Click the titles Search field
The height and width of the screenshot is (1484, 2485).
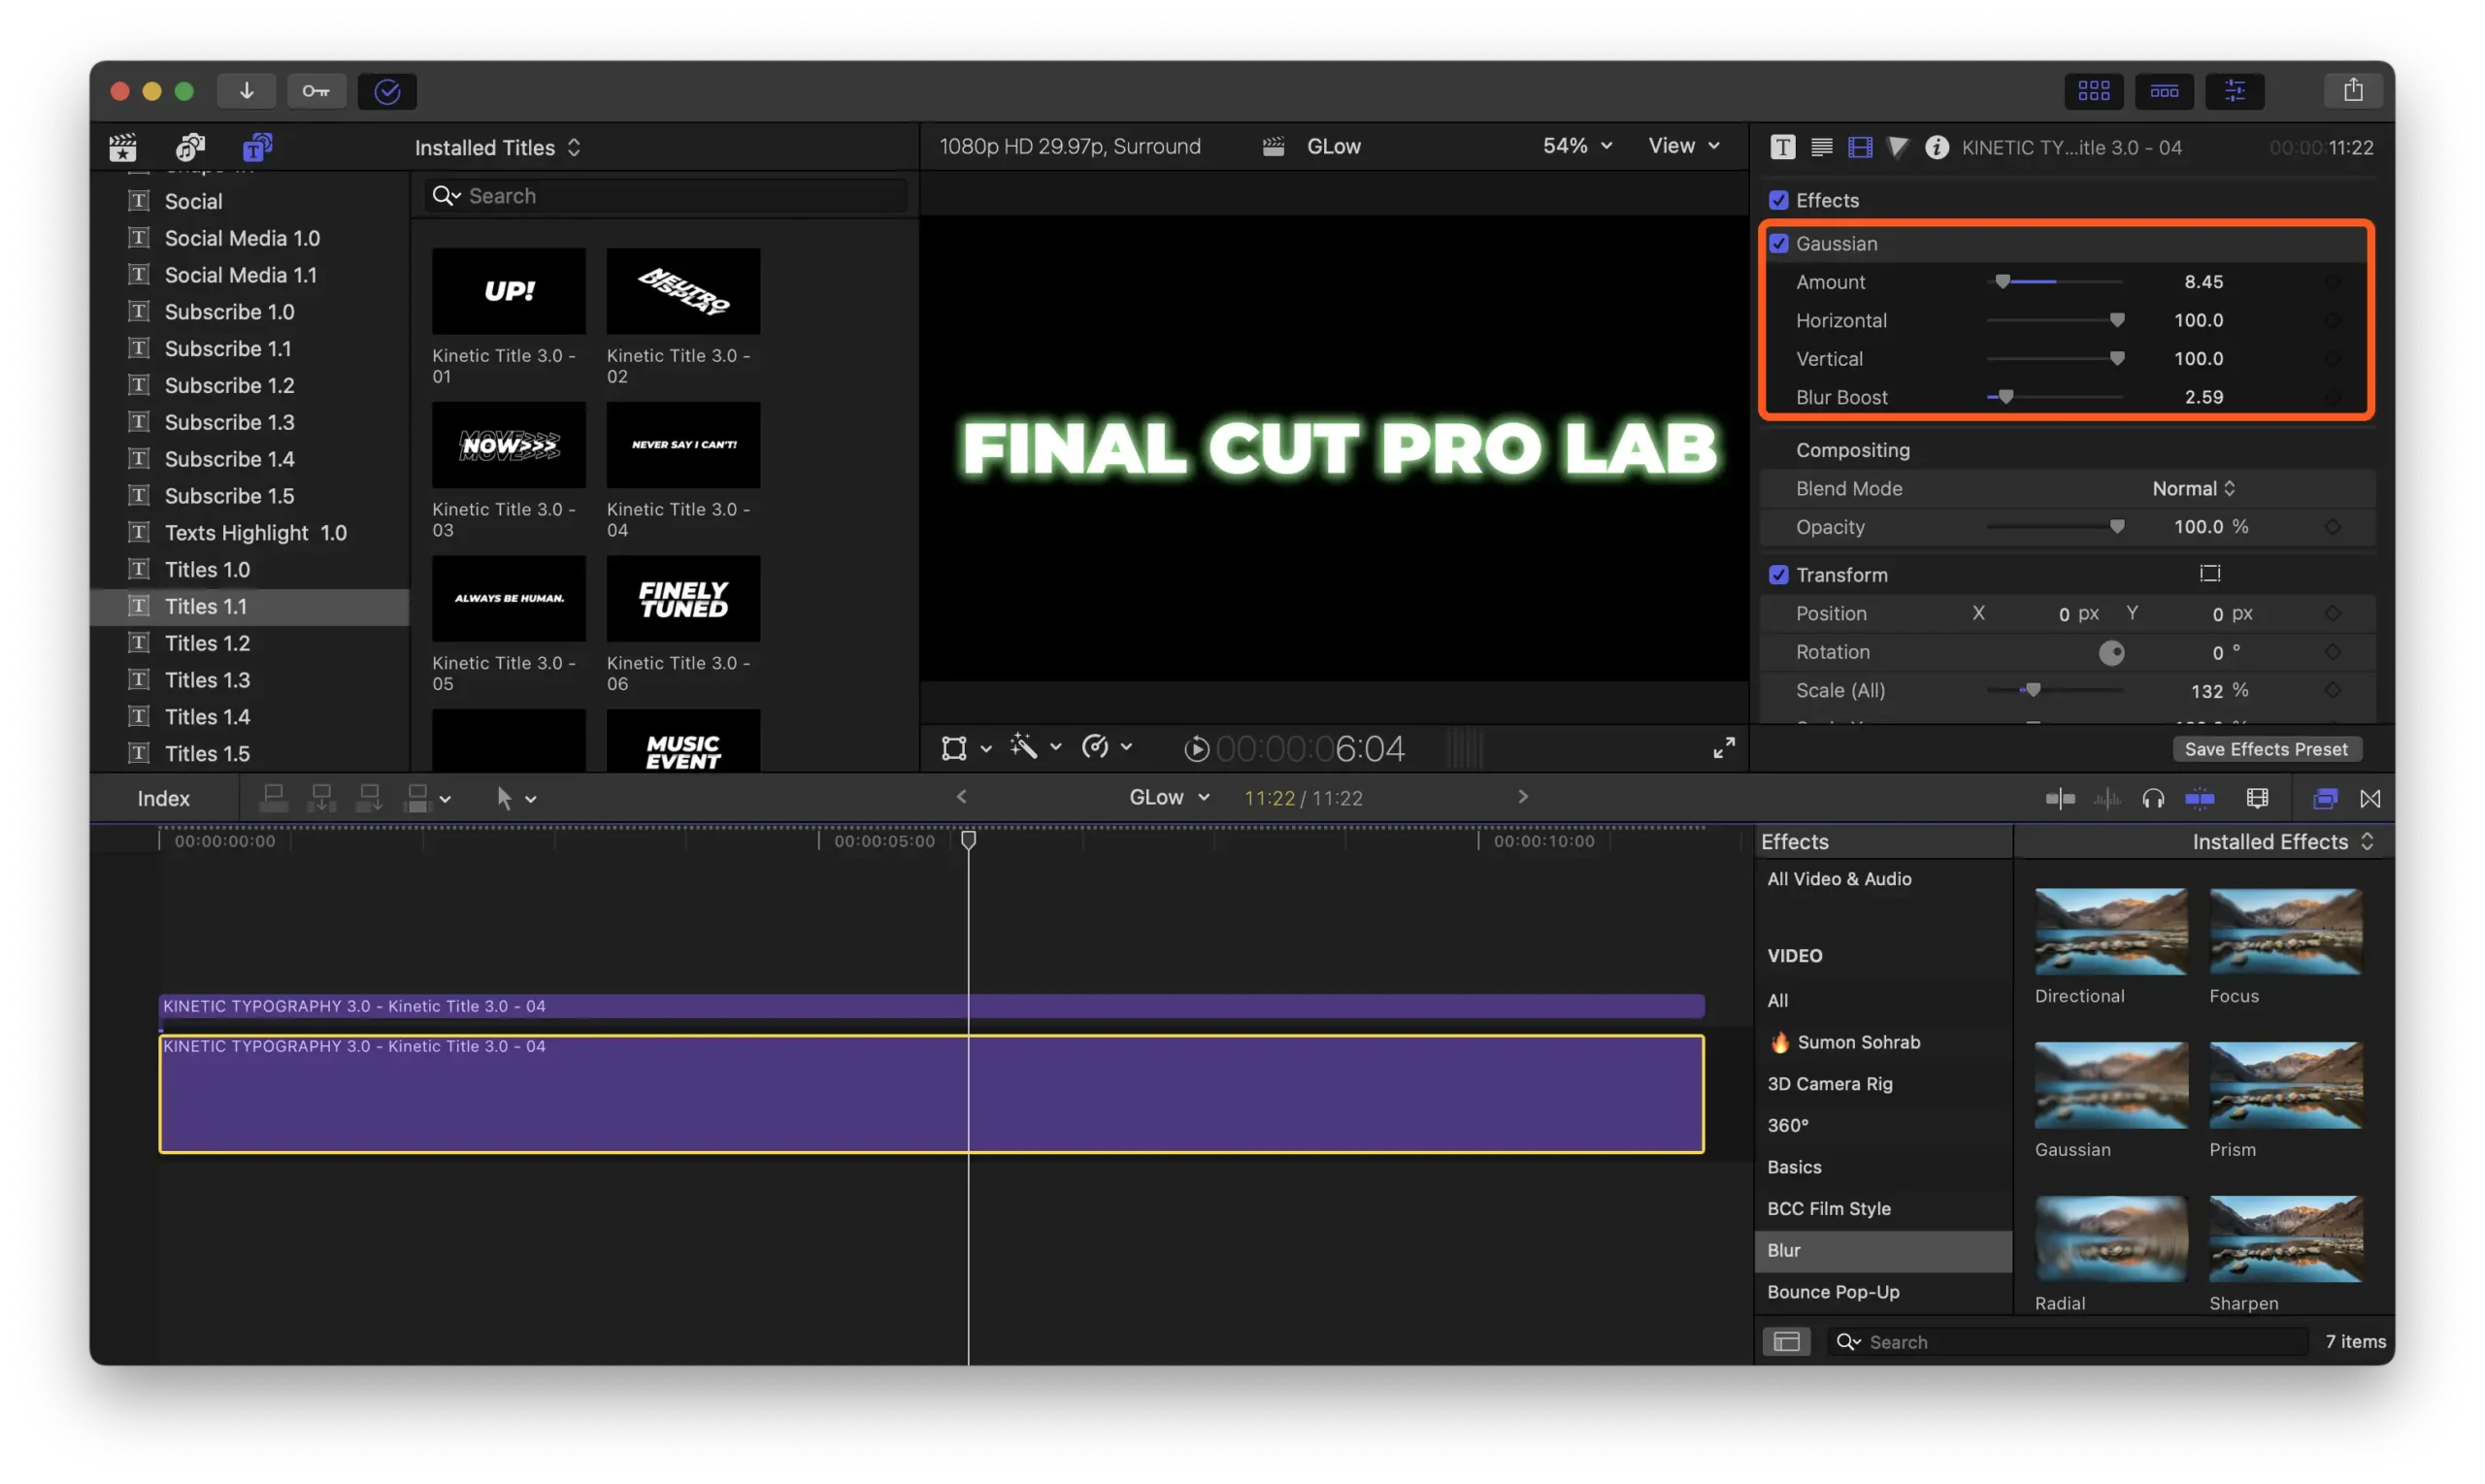(x=665, y=196)
